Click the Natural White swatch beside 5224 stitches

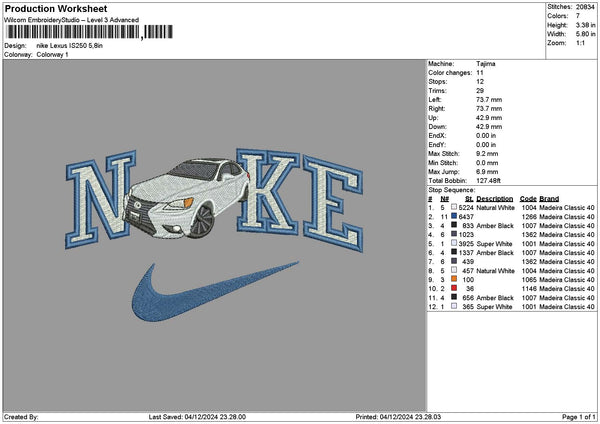click(x=454, y=207)
